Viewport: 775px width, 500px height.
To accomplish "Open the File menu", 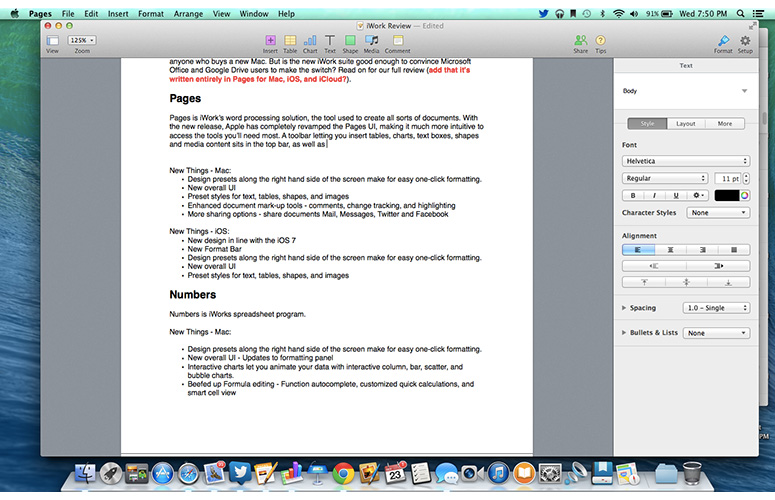I will 68,13.
